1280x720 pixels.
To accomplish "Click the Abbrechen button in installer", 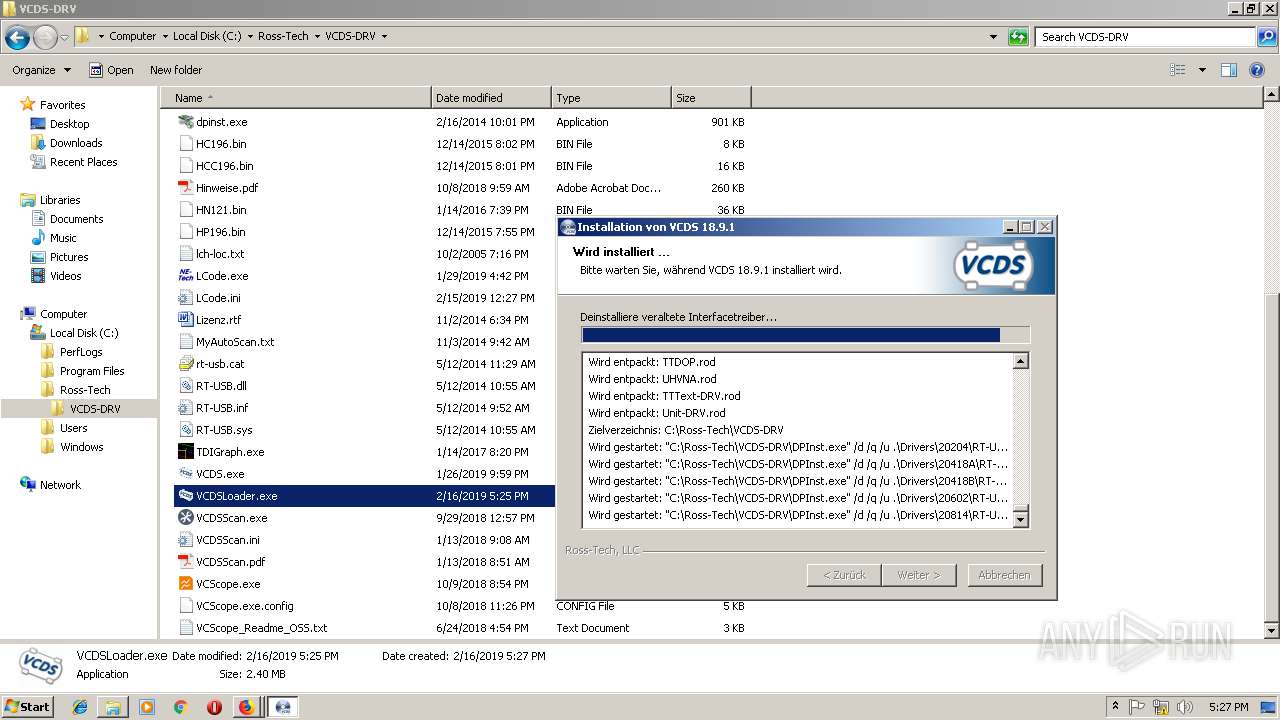I will (x=1004, y=575).
